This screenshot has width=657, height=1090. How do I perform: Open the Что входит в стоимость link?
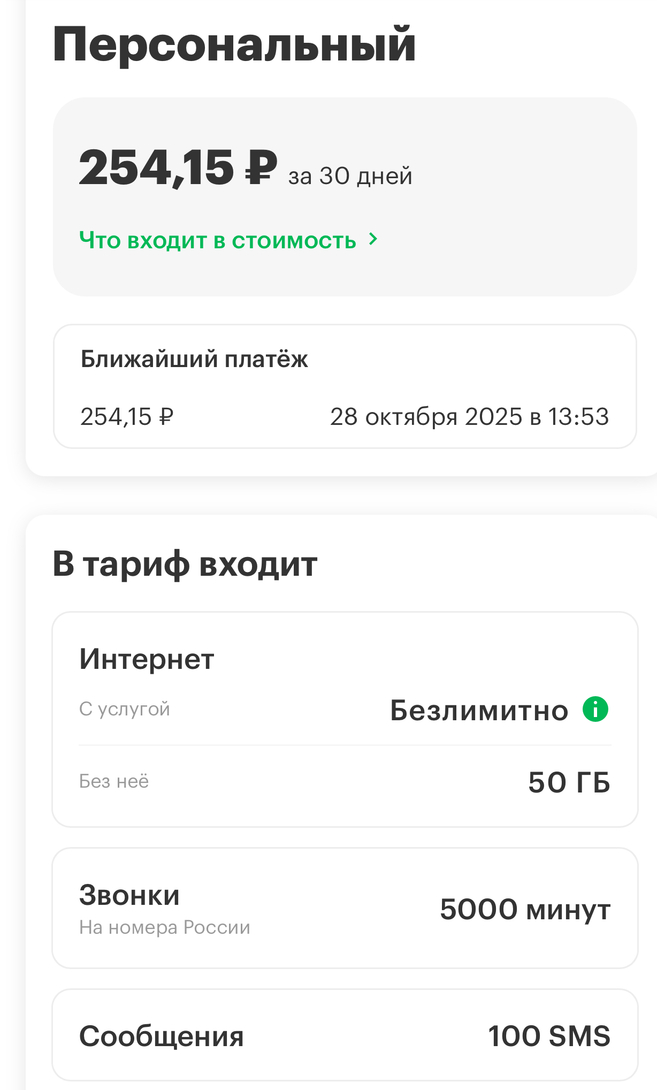coord(218,240)
